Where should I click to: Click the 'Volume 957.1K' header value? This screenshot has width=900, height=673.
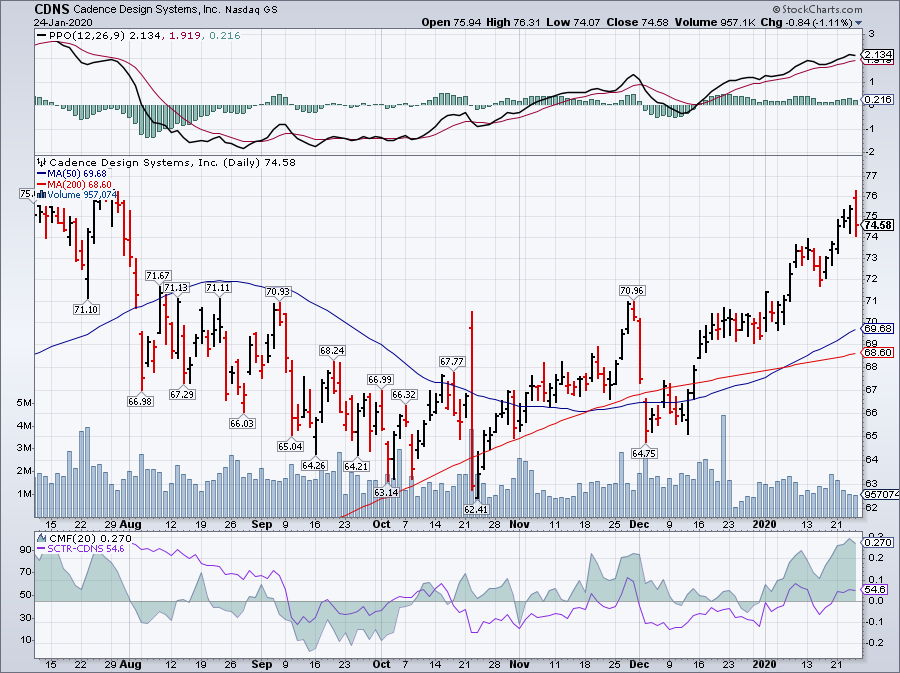(x=715, y=22)
